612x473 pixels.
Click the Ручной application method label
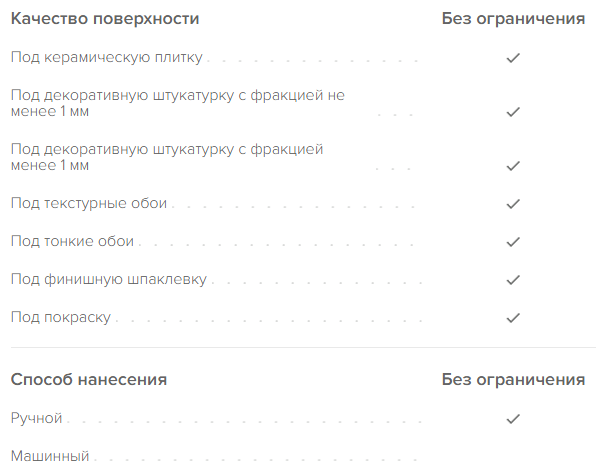tap(37, 418)
